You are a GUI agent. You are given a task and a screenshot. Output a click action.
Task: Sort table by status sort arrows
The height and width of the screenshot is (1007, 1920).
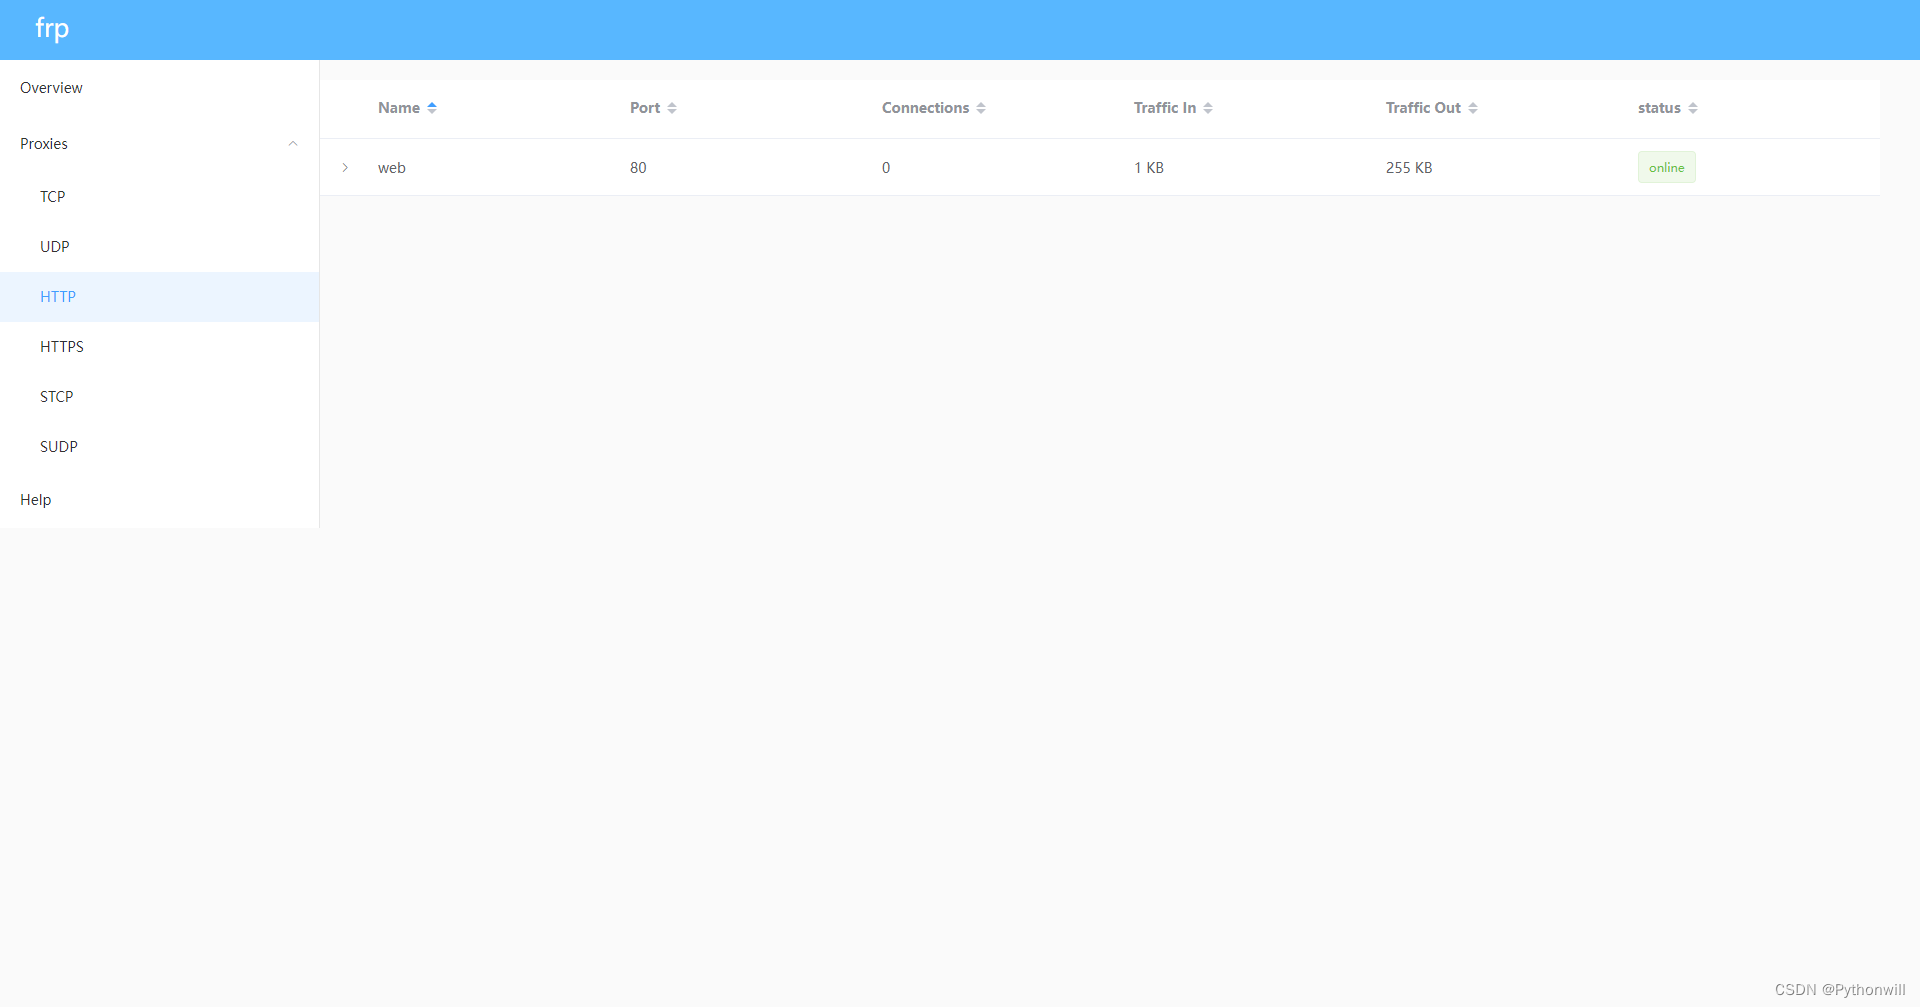tap(1693, 108)
